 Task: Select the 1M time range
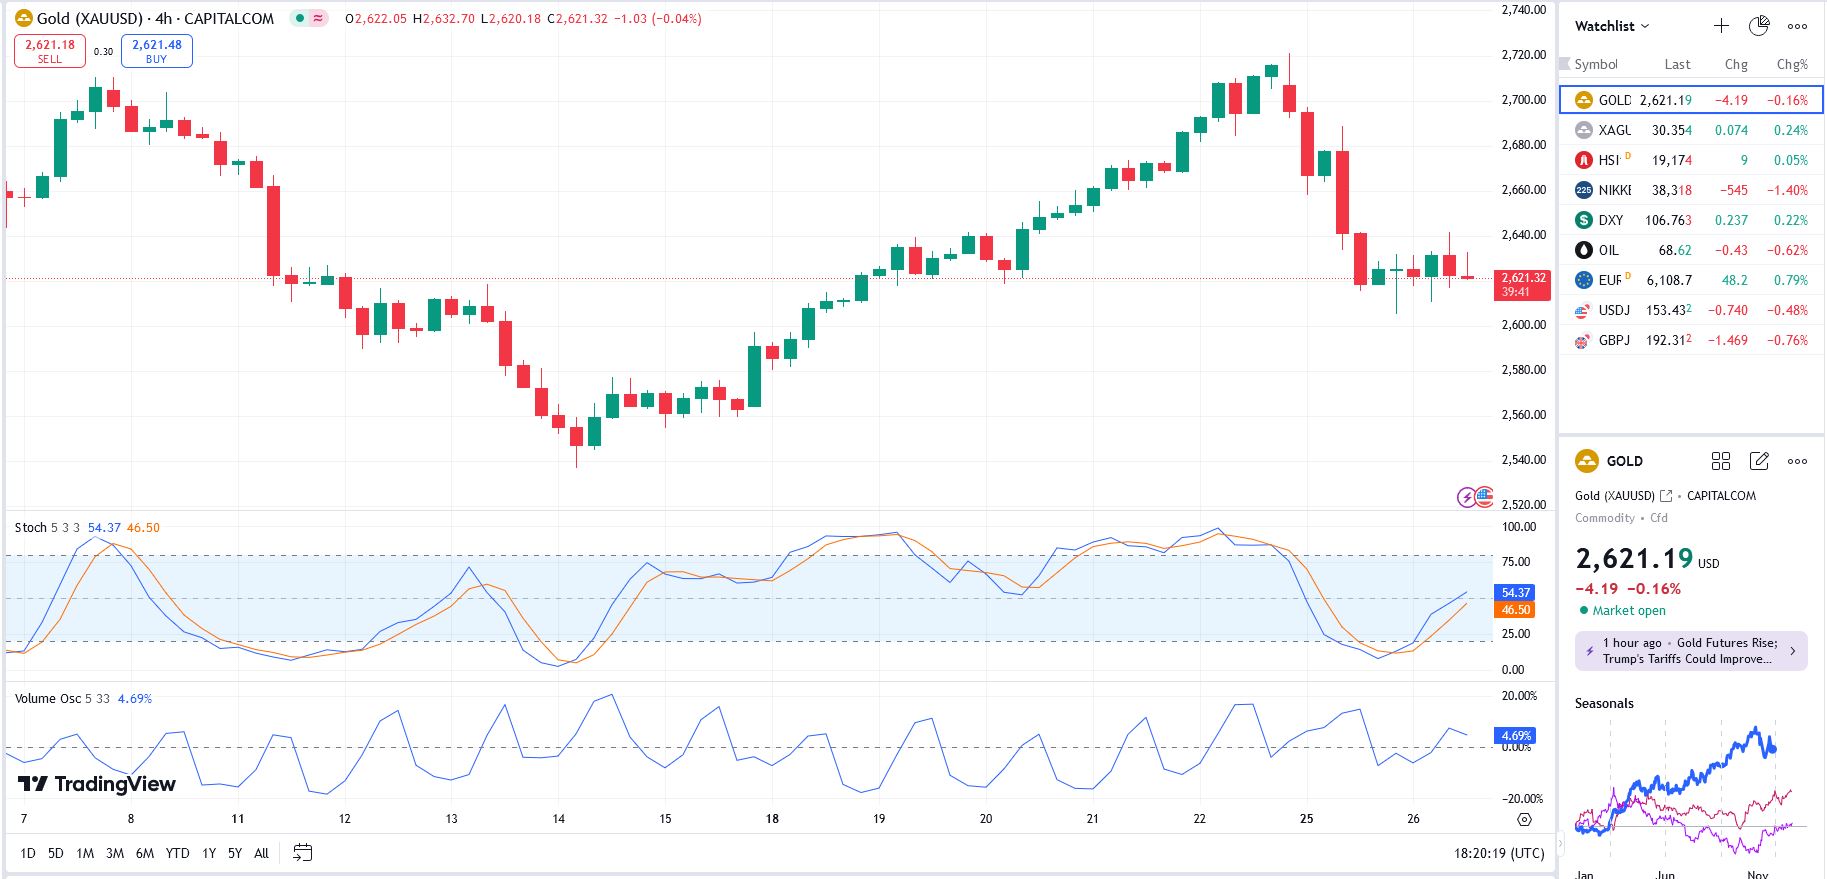coord(85,853)
